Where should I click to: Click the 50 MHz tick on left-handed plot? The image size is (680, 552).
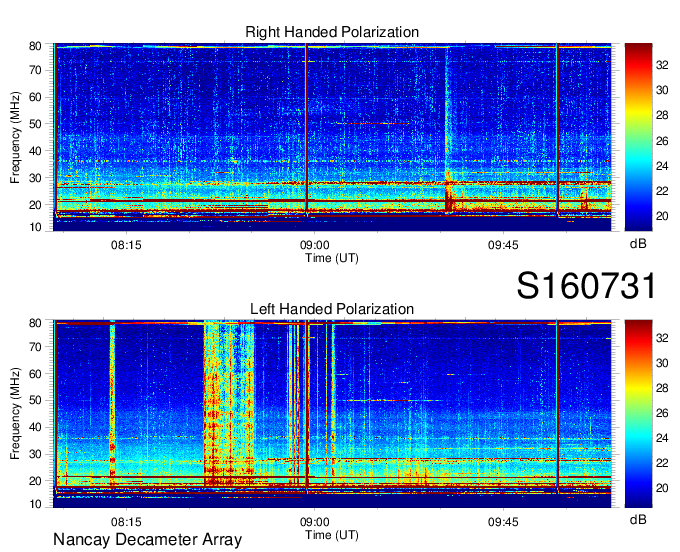(x=35, y=400)
